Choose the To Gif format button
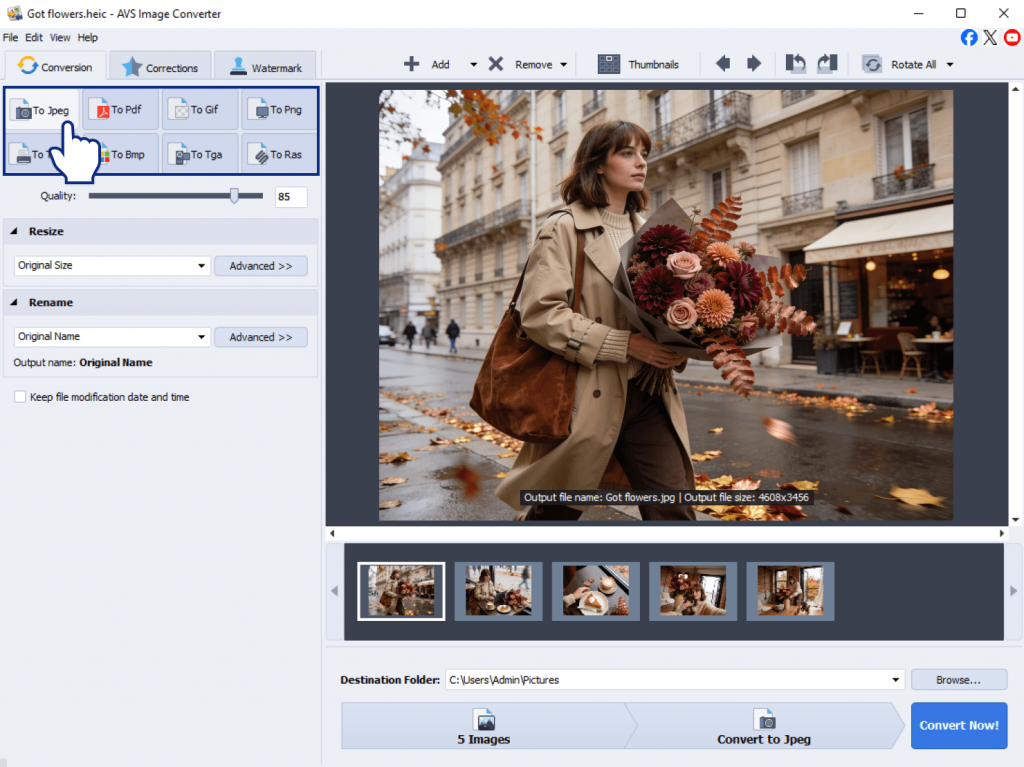The image size is (1024, 767). coord(200,110)
